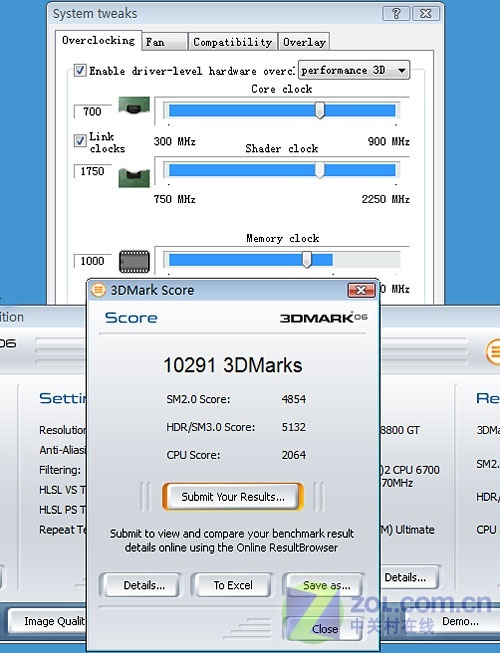The height and width of the screenshot is (653, 500).
Task: Click the core clock 700 value field
Action: [x=92, y=112]
